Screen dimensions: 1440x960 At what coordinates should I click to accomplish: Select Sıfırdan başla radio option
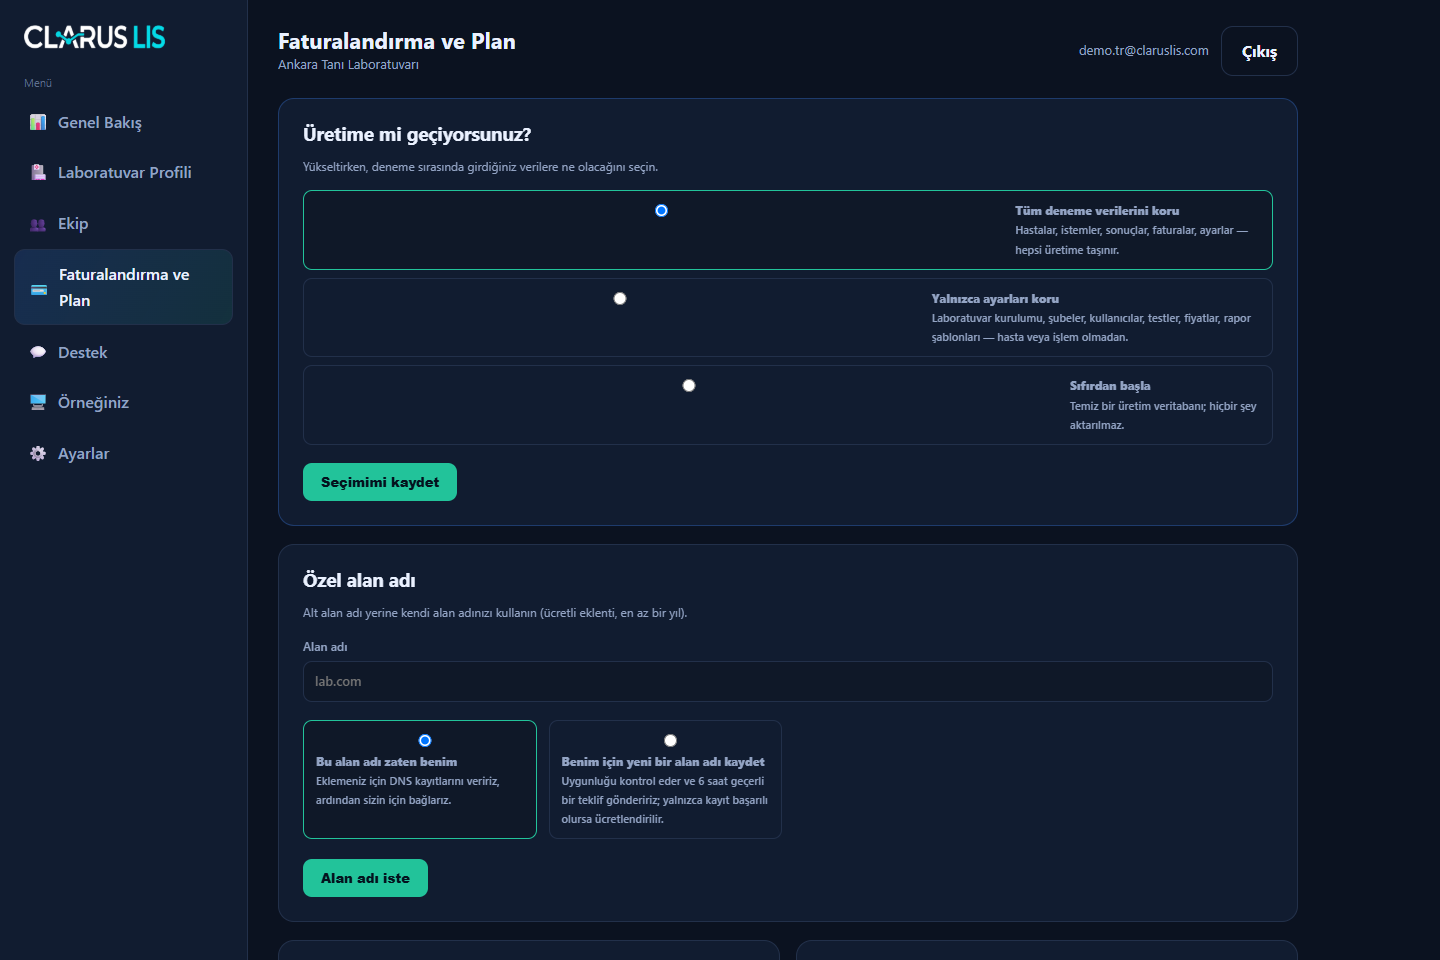pos(689,385)
